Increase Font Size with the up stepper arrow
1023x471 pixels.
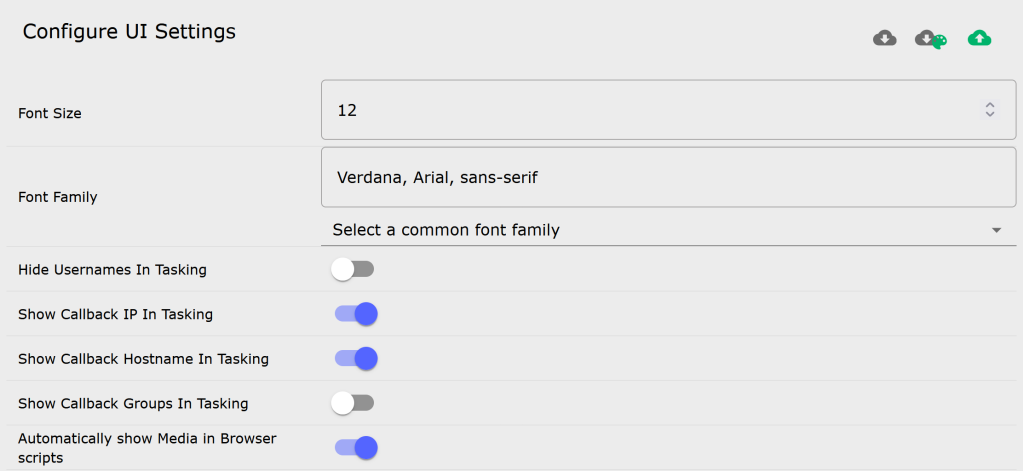pyautogui.click(x=990, y=105)
